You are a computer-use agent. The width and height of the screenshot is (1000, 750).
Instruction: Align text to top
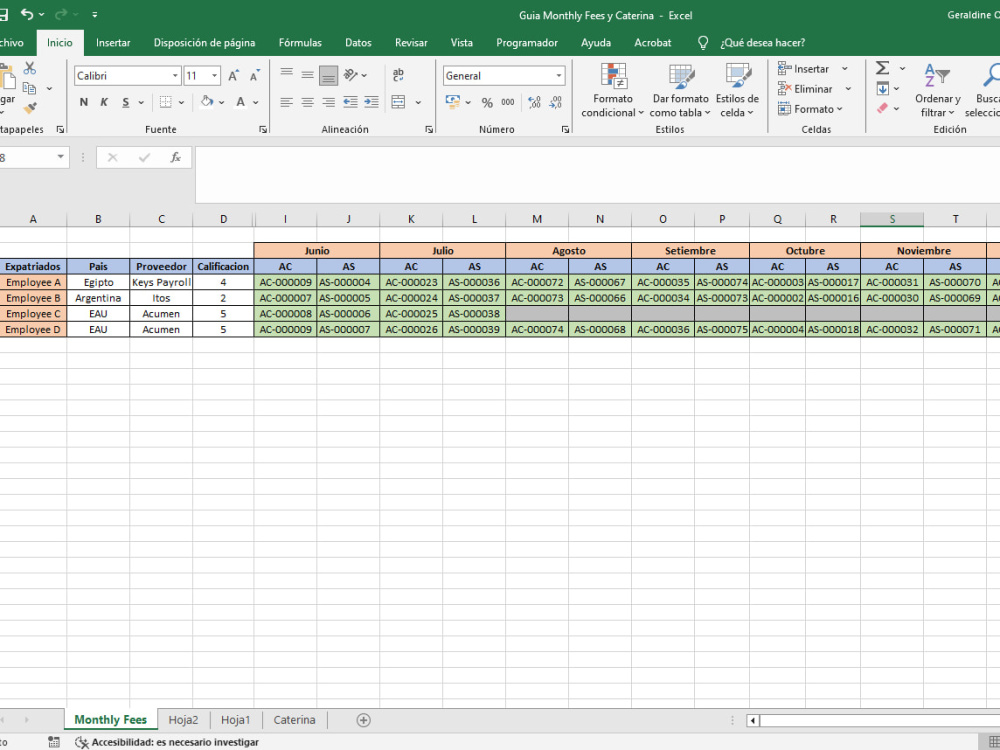coord(286,75)
